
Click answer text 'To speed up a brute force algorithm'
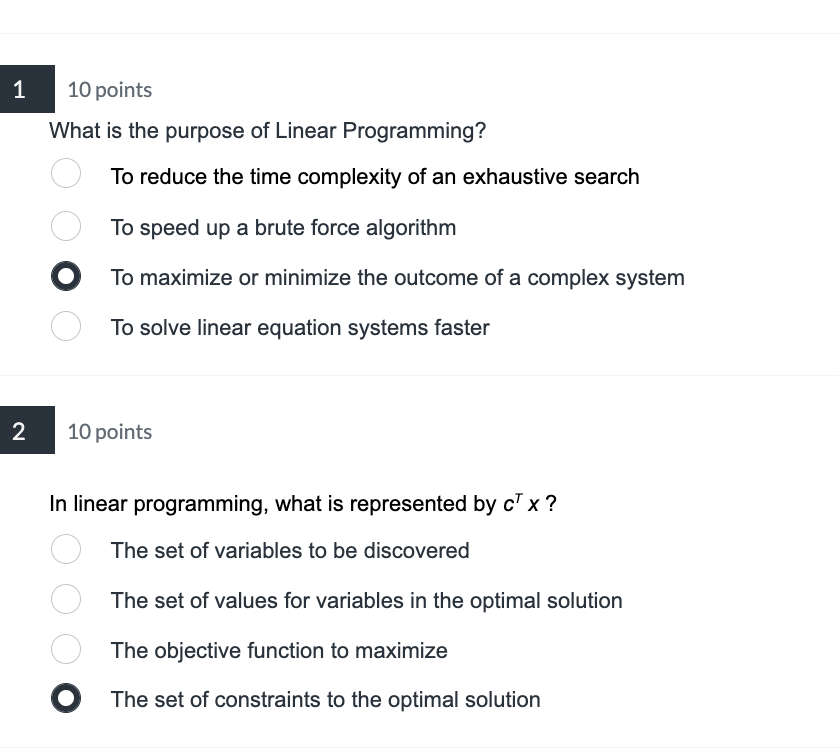pyautogui.click(x=284, y=228)
